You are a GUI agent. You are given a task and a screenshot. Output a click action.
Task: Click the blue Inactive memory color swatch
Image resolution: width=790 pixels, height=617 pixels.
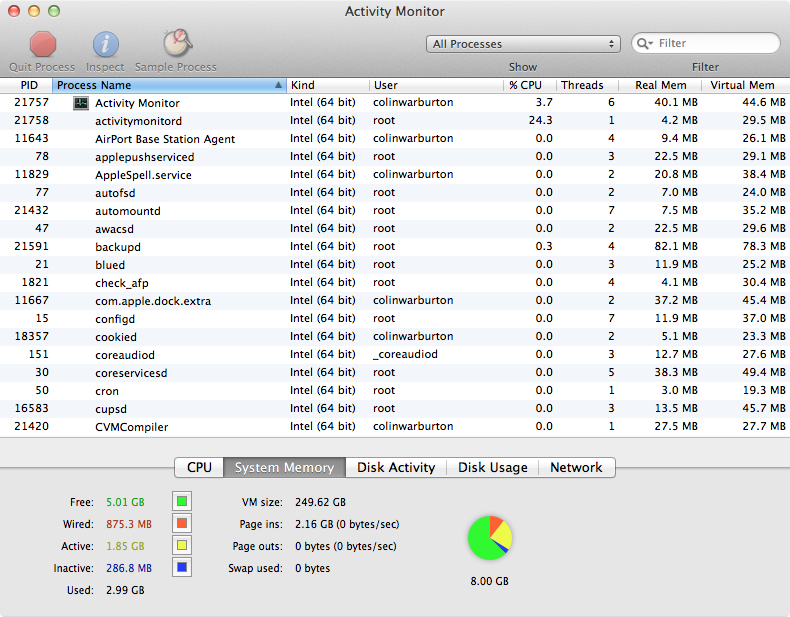point(182,568)
